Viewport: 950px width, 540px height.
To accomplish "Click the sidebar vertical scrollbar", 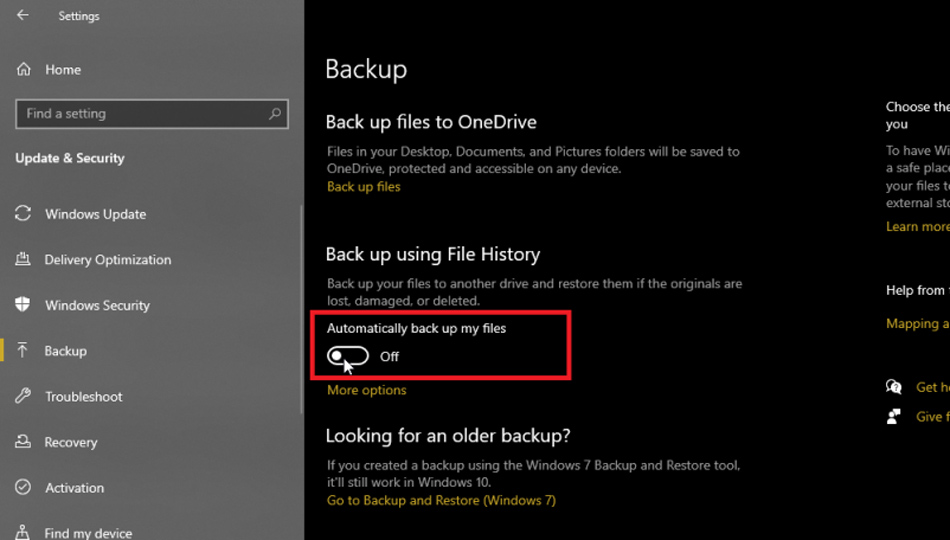I will (x=301, y=310).
